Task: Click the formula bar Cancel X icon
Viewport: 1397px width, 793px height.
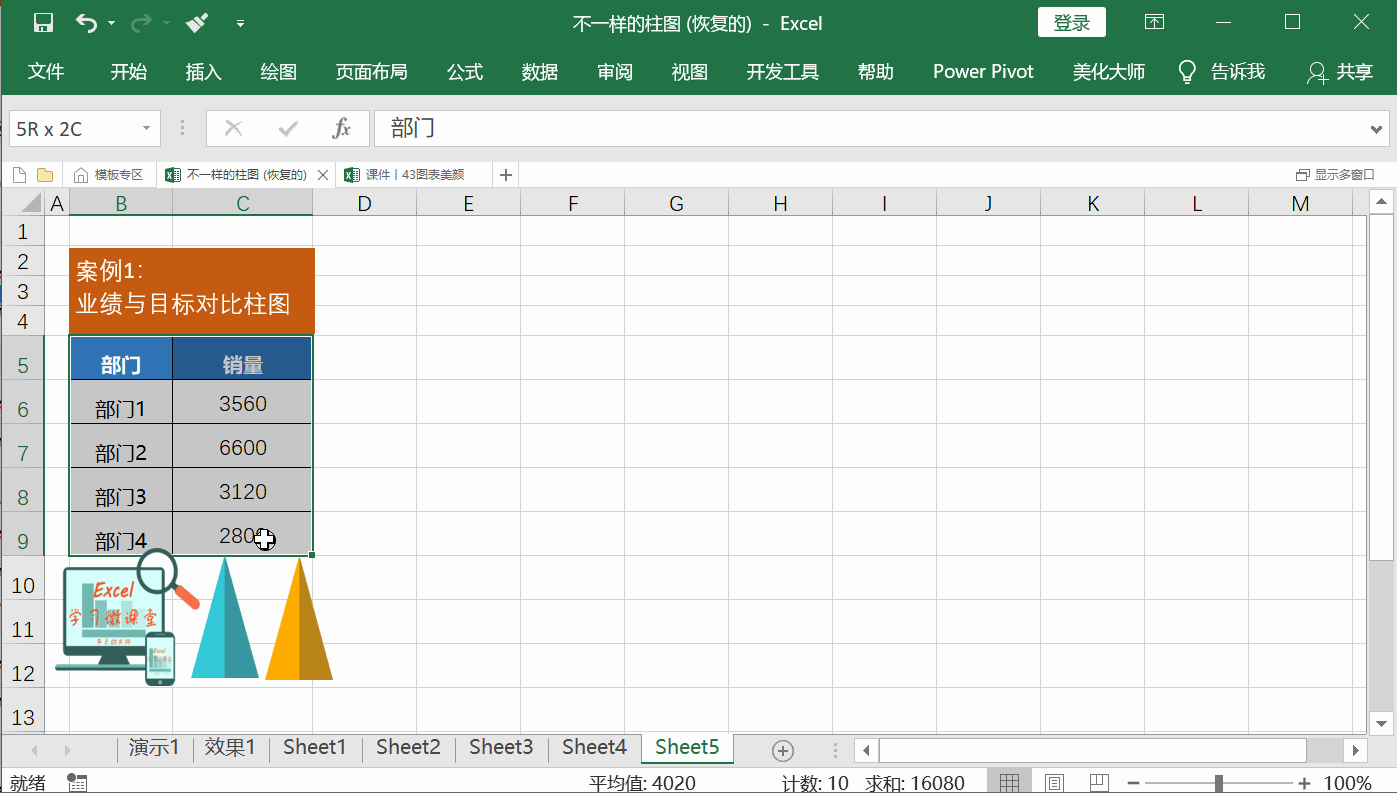Action: (x=234, y=128)
